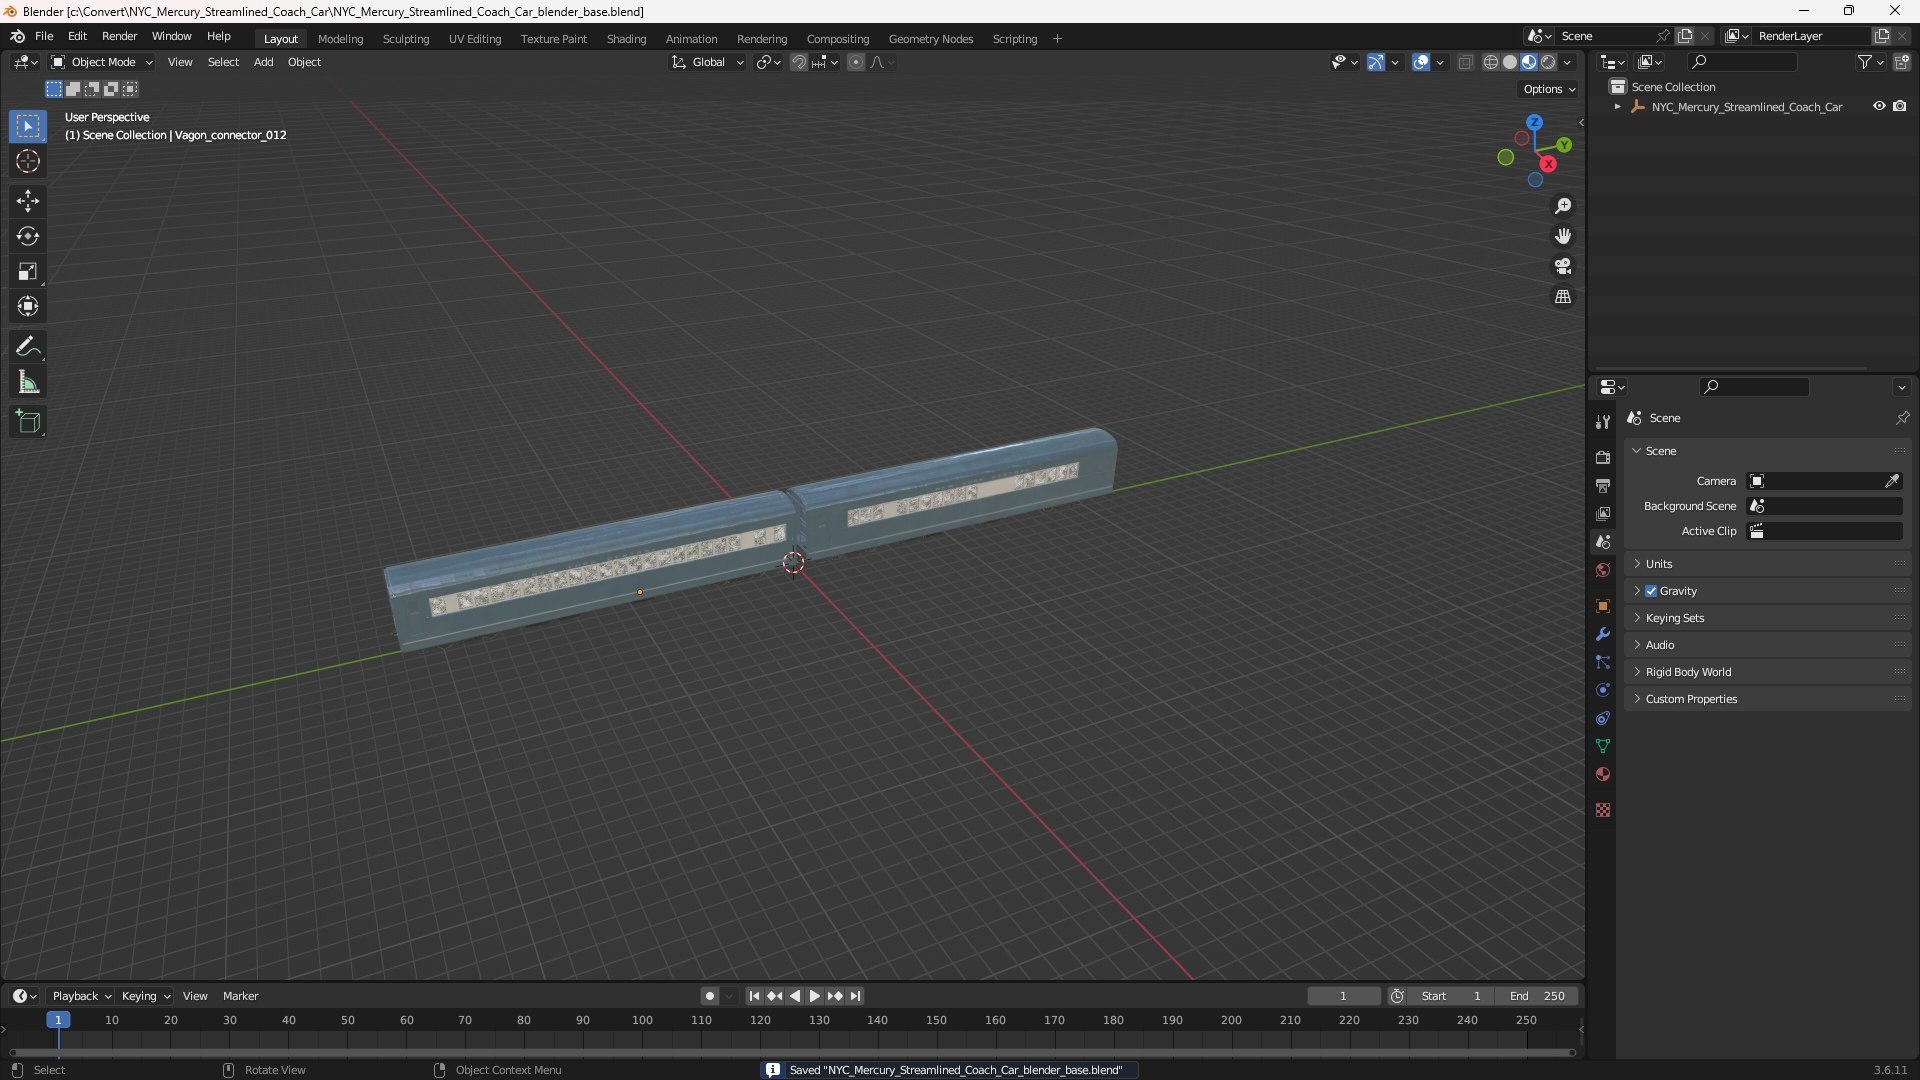Jump to the timeline end frame
Screen dimensions: 1920x1080
click(855, 996)
